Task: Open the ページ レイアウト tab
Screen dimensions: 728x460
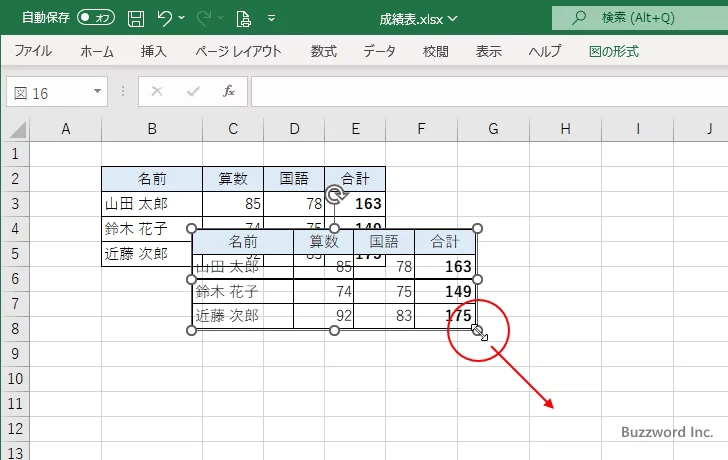Action: coord(238,51)
